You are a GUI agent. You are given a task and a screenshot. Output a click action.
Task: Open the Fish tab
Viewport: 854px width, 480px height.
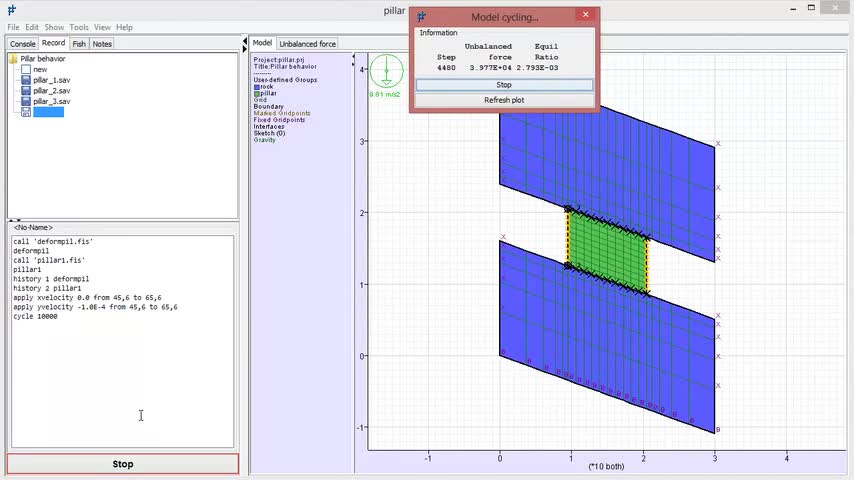(79, 44)
